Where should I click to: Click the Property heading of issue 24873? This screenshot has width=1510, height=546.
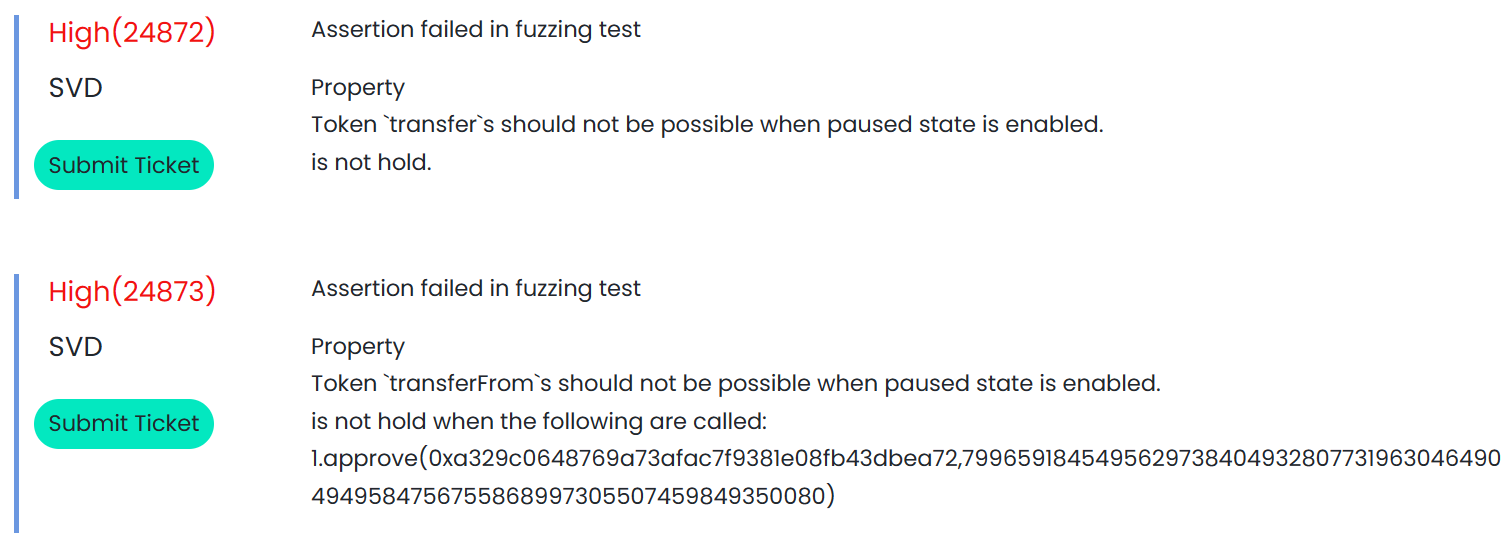coord(358,347)
